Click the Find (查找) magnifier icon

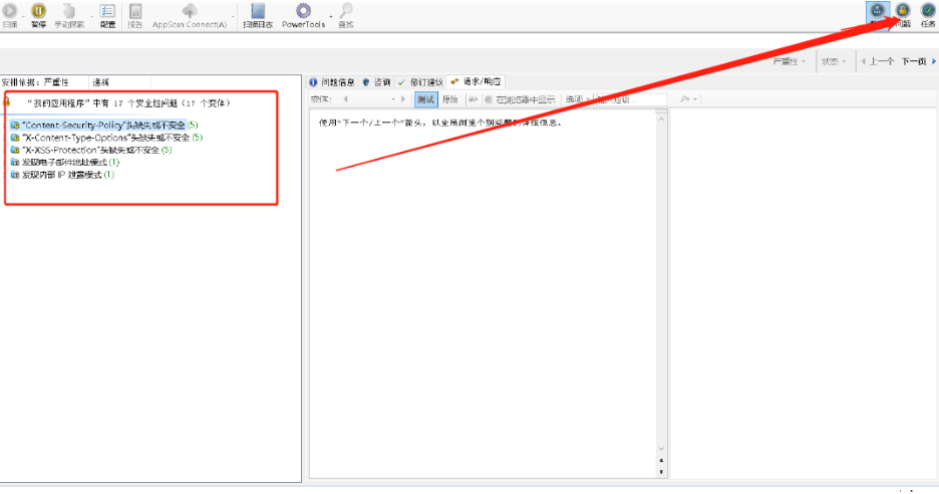click(x=346, y=10)
